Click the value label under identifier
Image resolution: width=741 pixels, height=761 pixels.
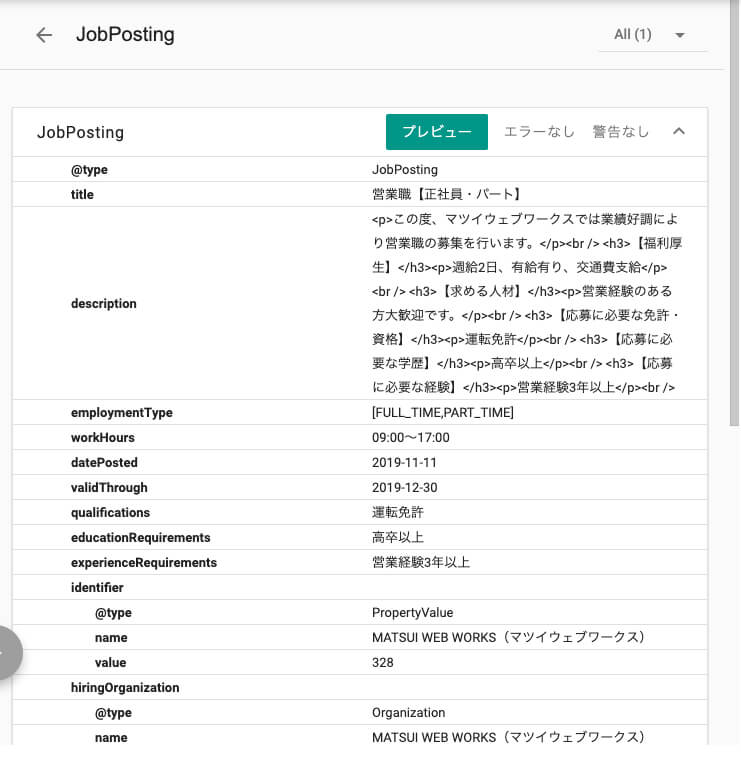coord(111,662)
